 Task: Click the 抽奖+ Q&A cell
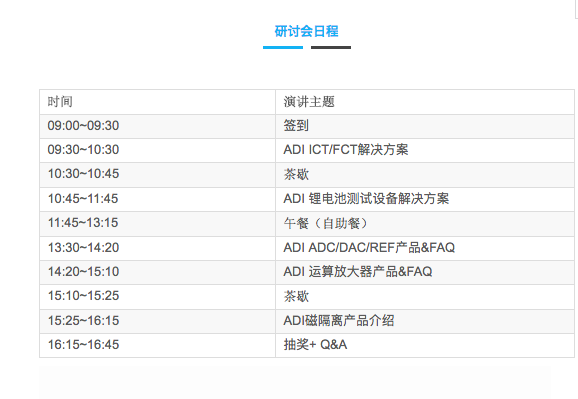[x=425, y=345]
